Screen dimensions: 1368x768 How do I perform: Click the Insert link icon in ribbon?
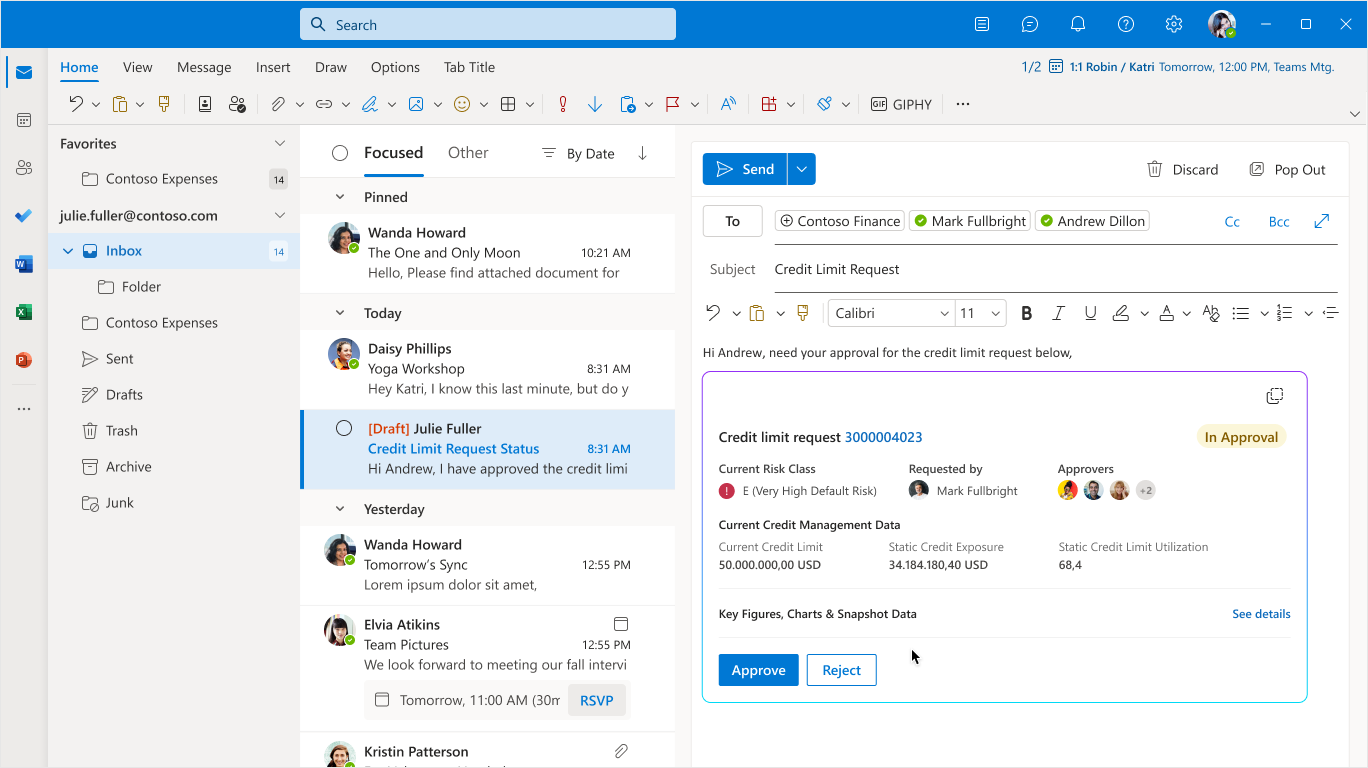coord(324,104)
